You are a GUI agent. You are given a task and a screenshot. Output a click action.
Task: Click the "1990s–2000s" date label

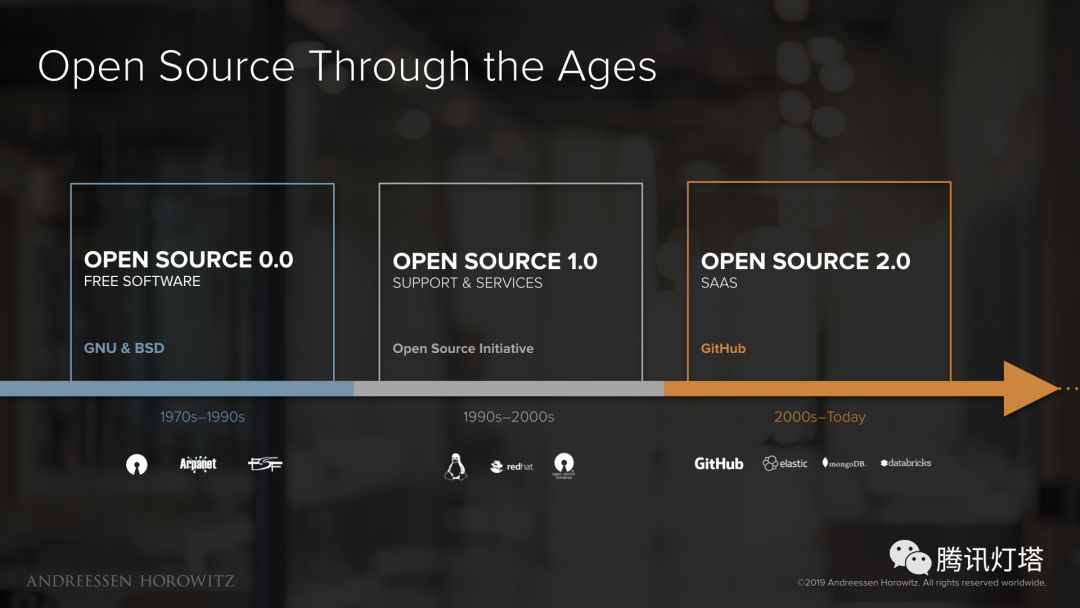[508, 417]
